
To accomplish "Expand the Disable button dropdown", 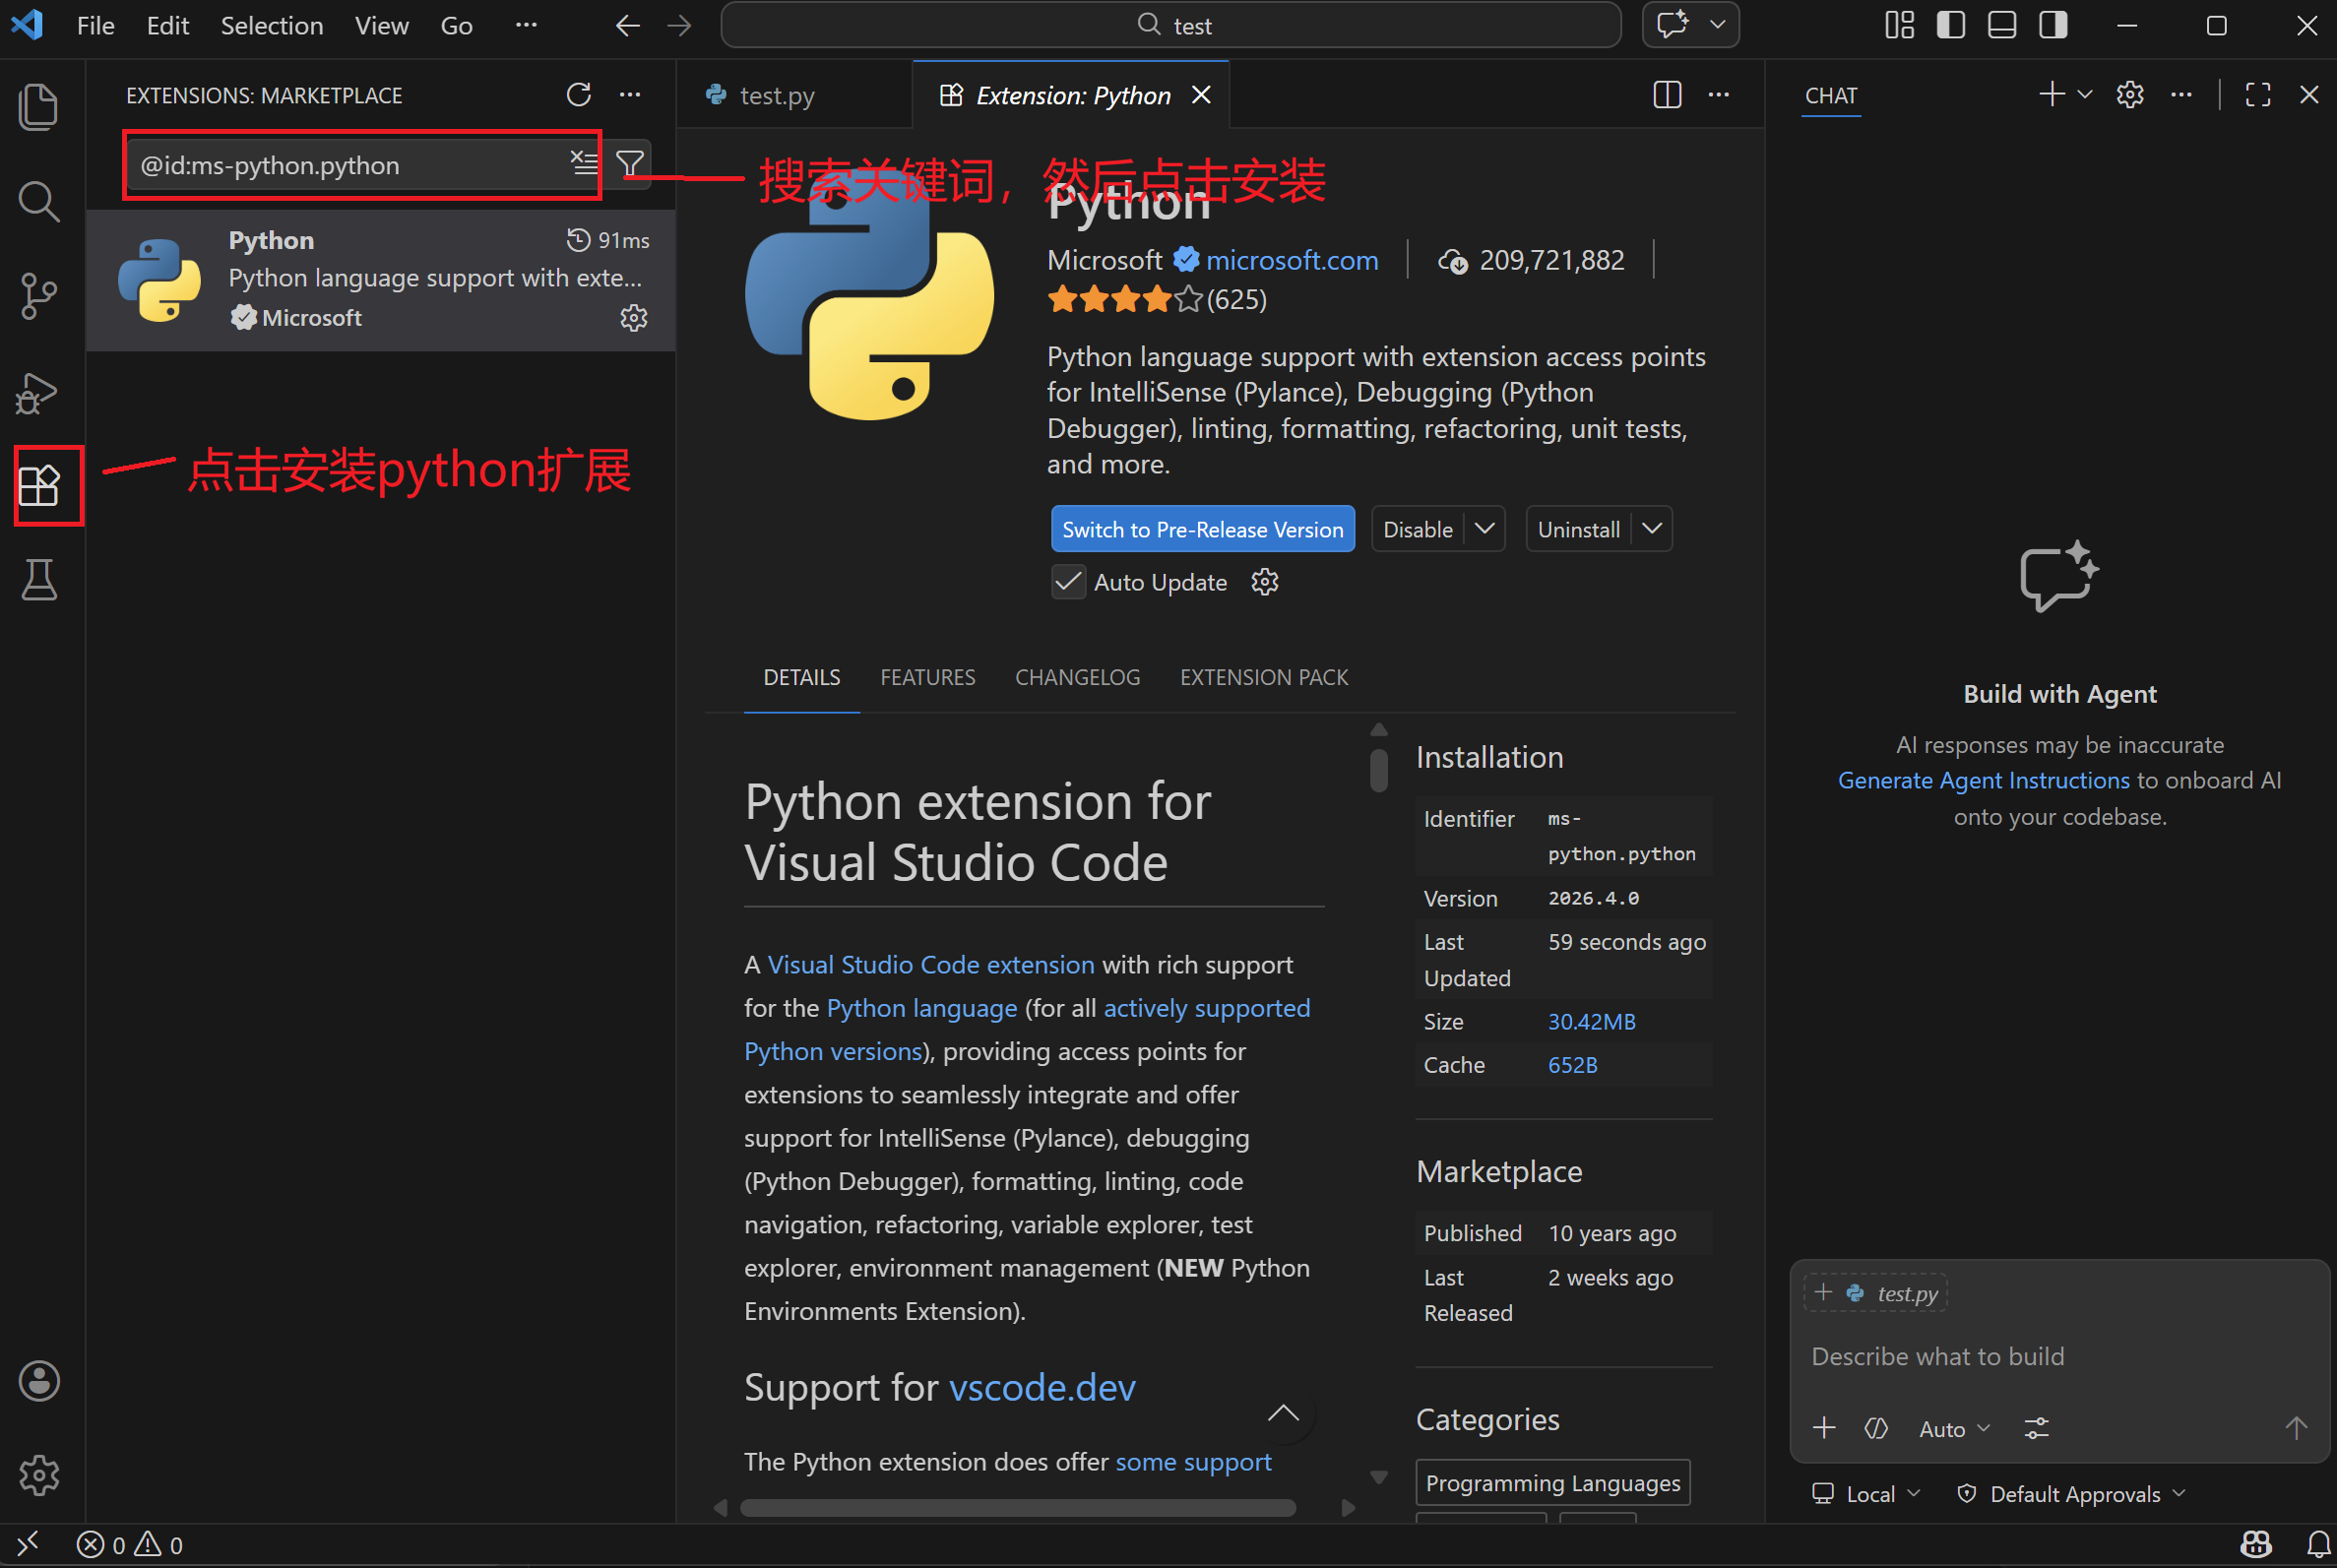I will pos(1486,528).
